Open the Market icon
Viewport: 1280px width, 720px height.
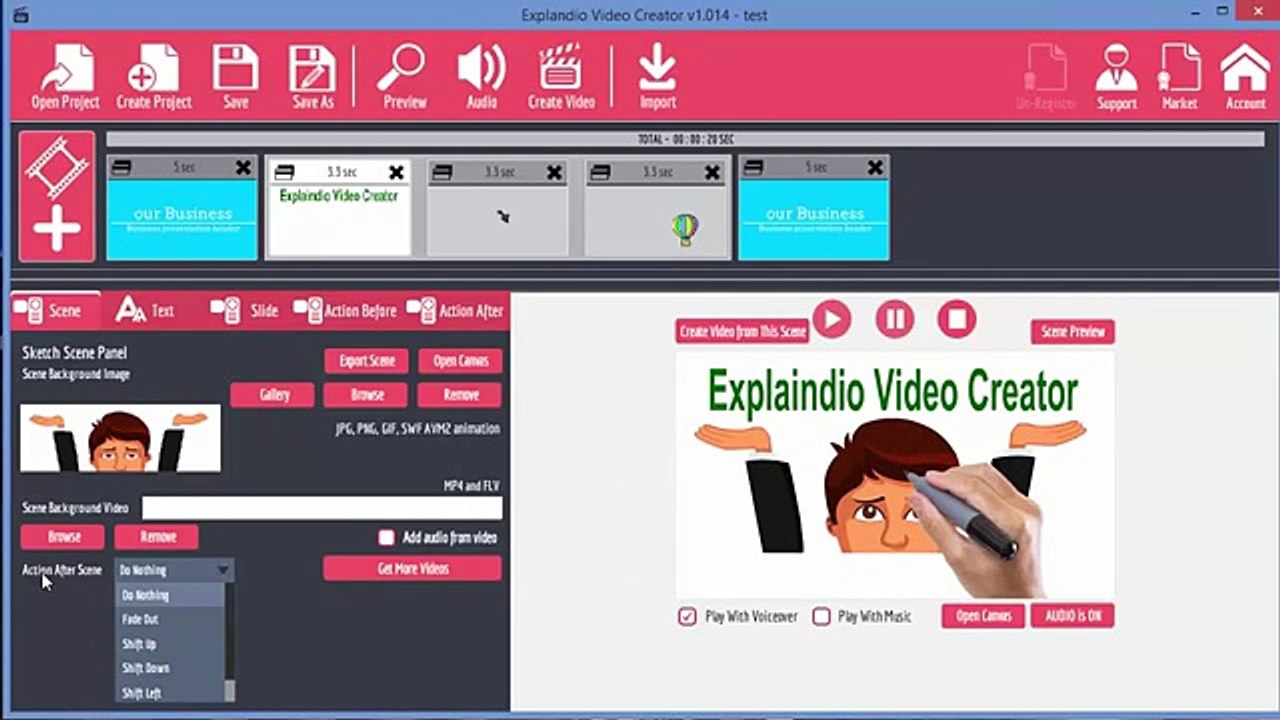(x=1179, y=77)
